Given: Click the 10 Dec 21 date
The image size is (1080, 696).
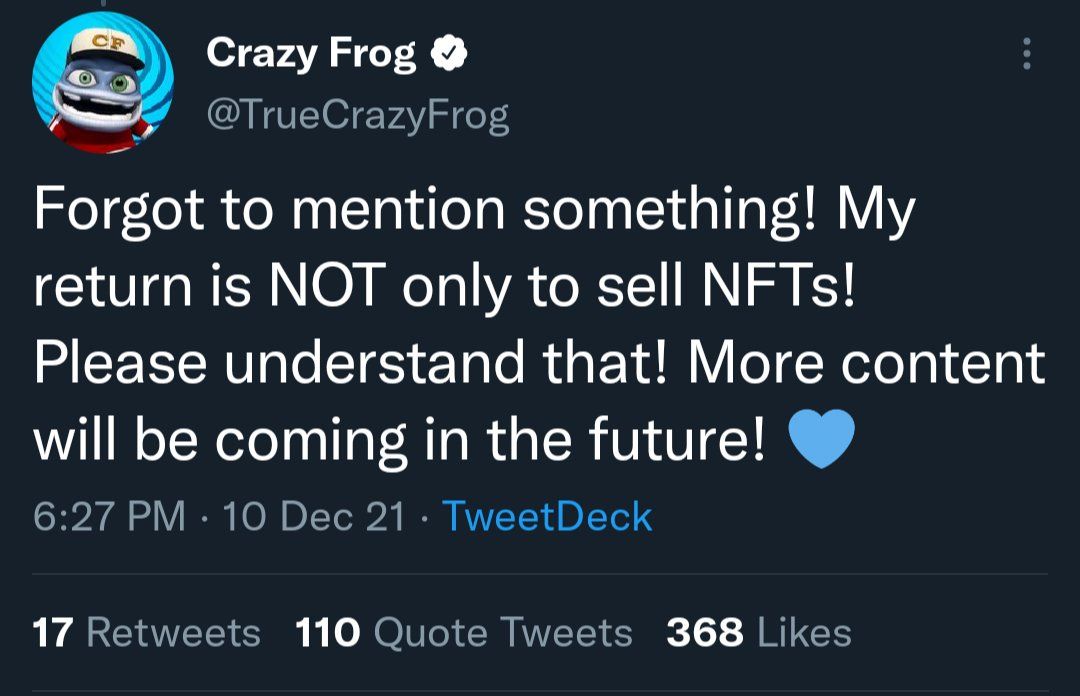Looking at the screenshot, I should point(314,516).
